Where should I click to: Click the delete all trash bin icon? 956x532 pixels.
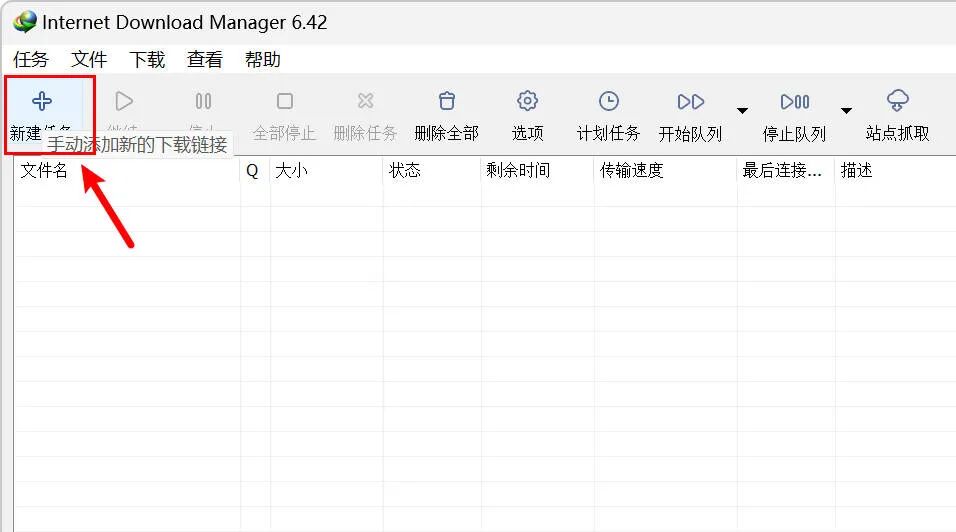coord(447,101)
